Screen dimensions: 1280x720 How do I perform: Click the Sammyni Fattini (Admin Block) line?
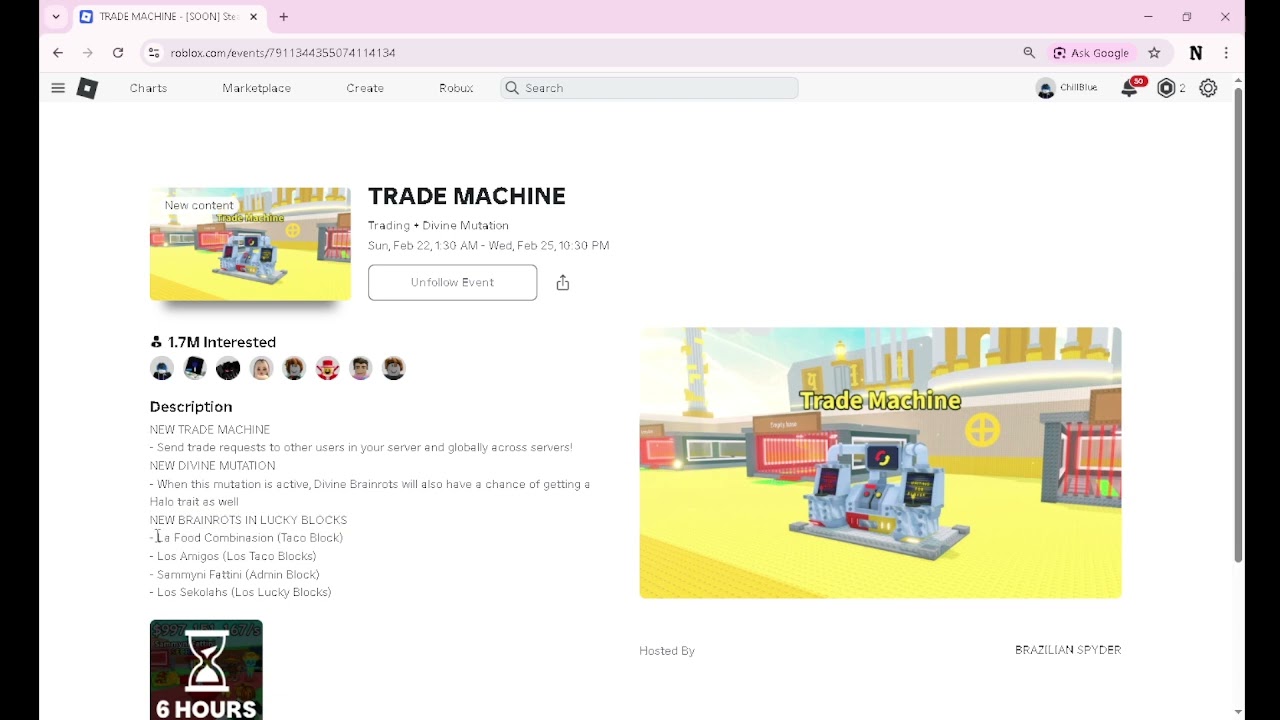point(235,575)
